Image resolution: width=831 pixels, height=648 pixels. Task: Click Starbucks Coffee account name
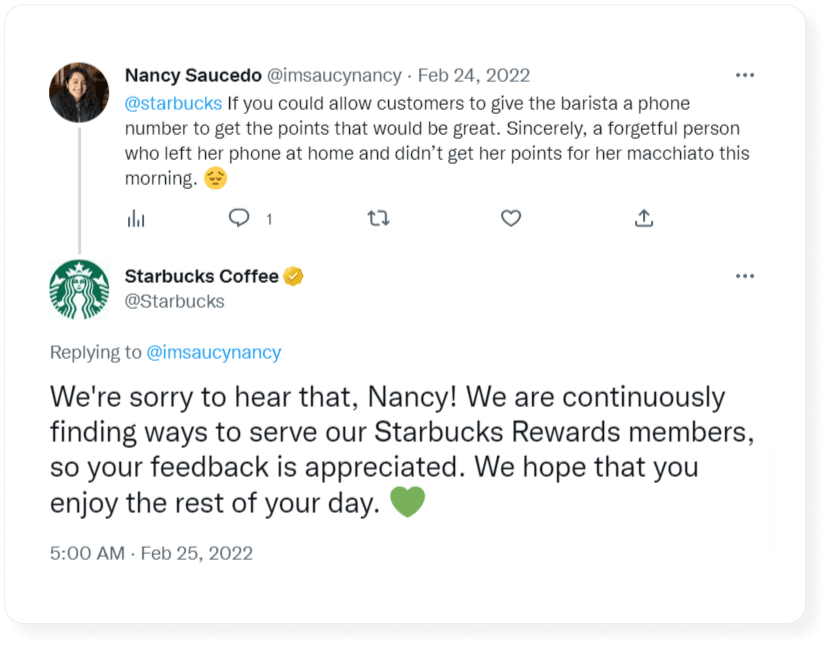tap(201, 277)
